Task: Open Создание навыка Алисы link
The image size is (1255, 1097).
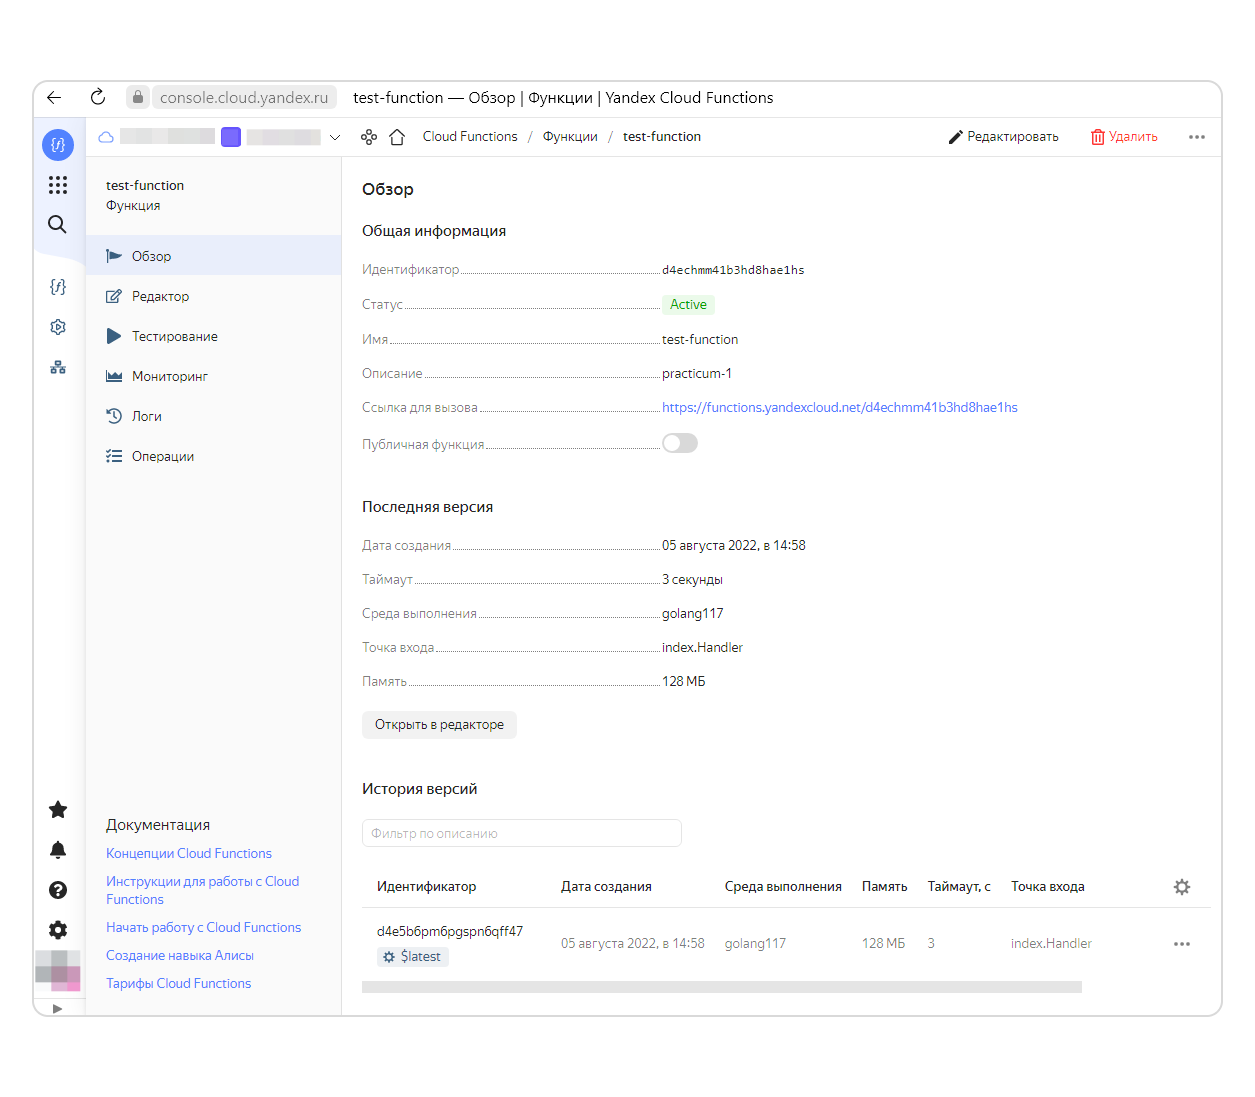Action: (x=180, y=956)
